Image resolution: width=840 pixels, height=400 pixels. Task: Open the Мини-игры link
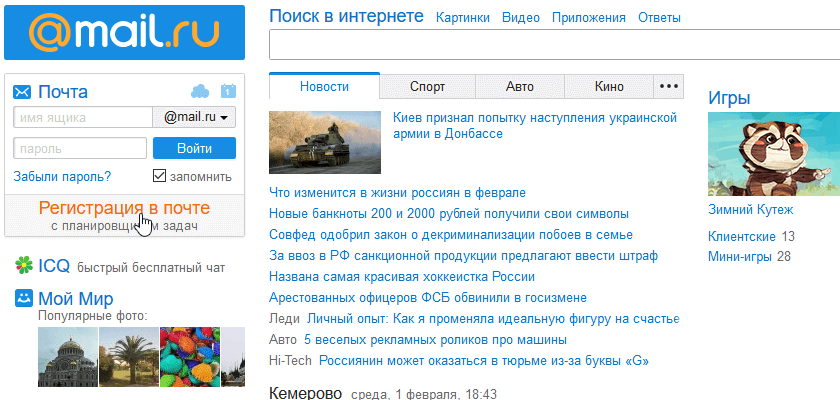pyautogui.click(x=740, y=257)
